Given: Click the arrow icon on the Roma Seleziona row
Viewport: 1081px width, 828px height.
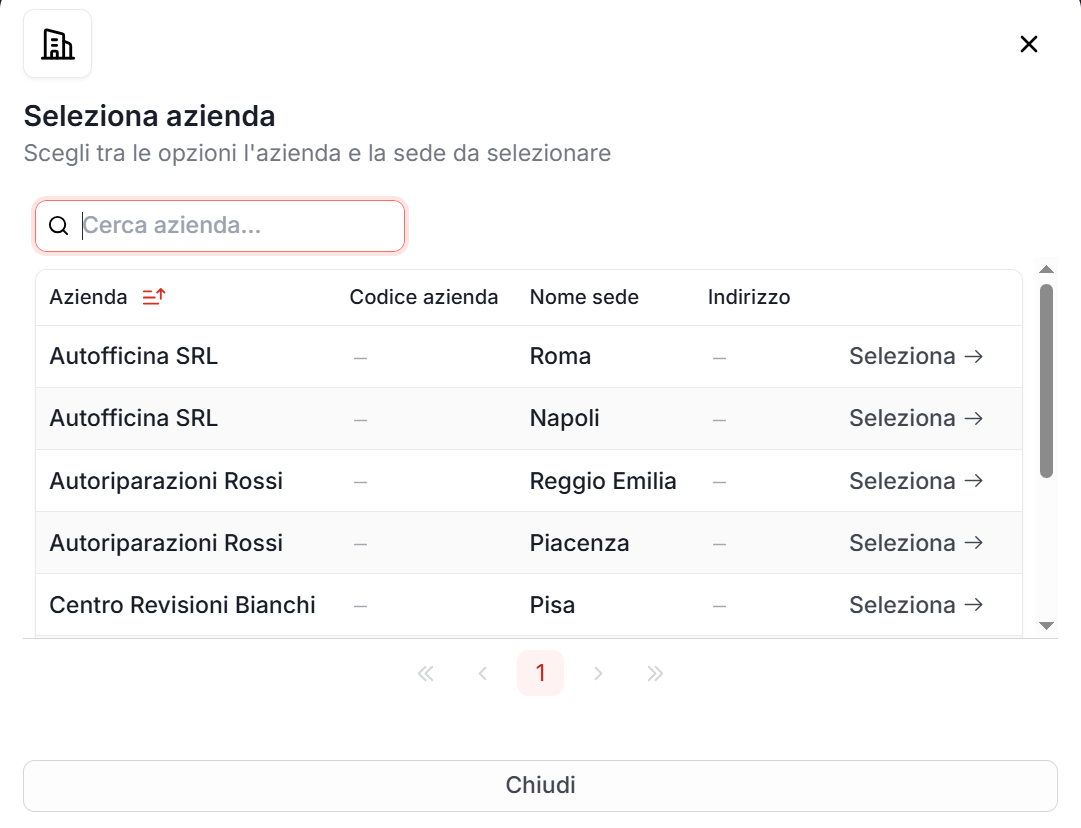Looking at the screenshot, I should click(x=974, y=356).
